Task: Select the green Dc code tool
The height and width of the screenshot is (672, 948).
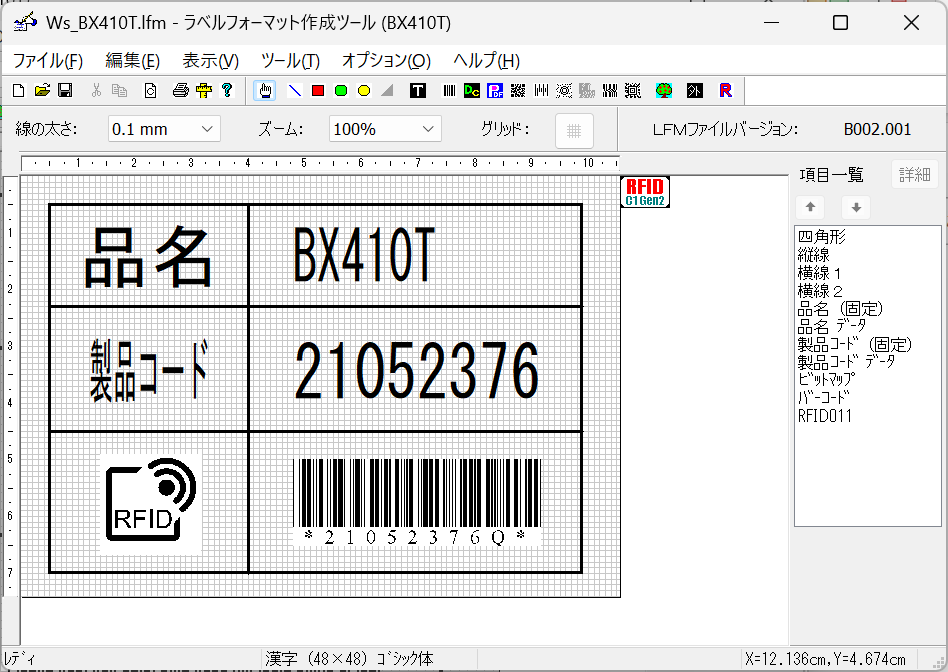Action: 472,91
